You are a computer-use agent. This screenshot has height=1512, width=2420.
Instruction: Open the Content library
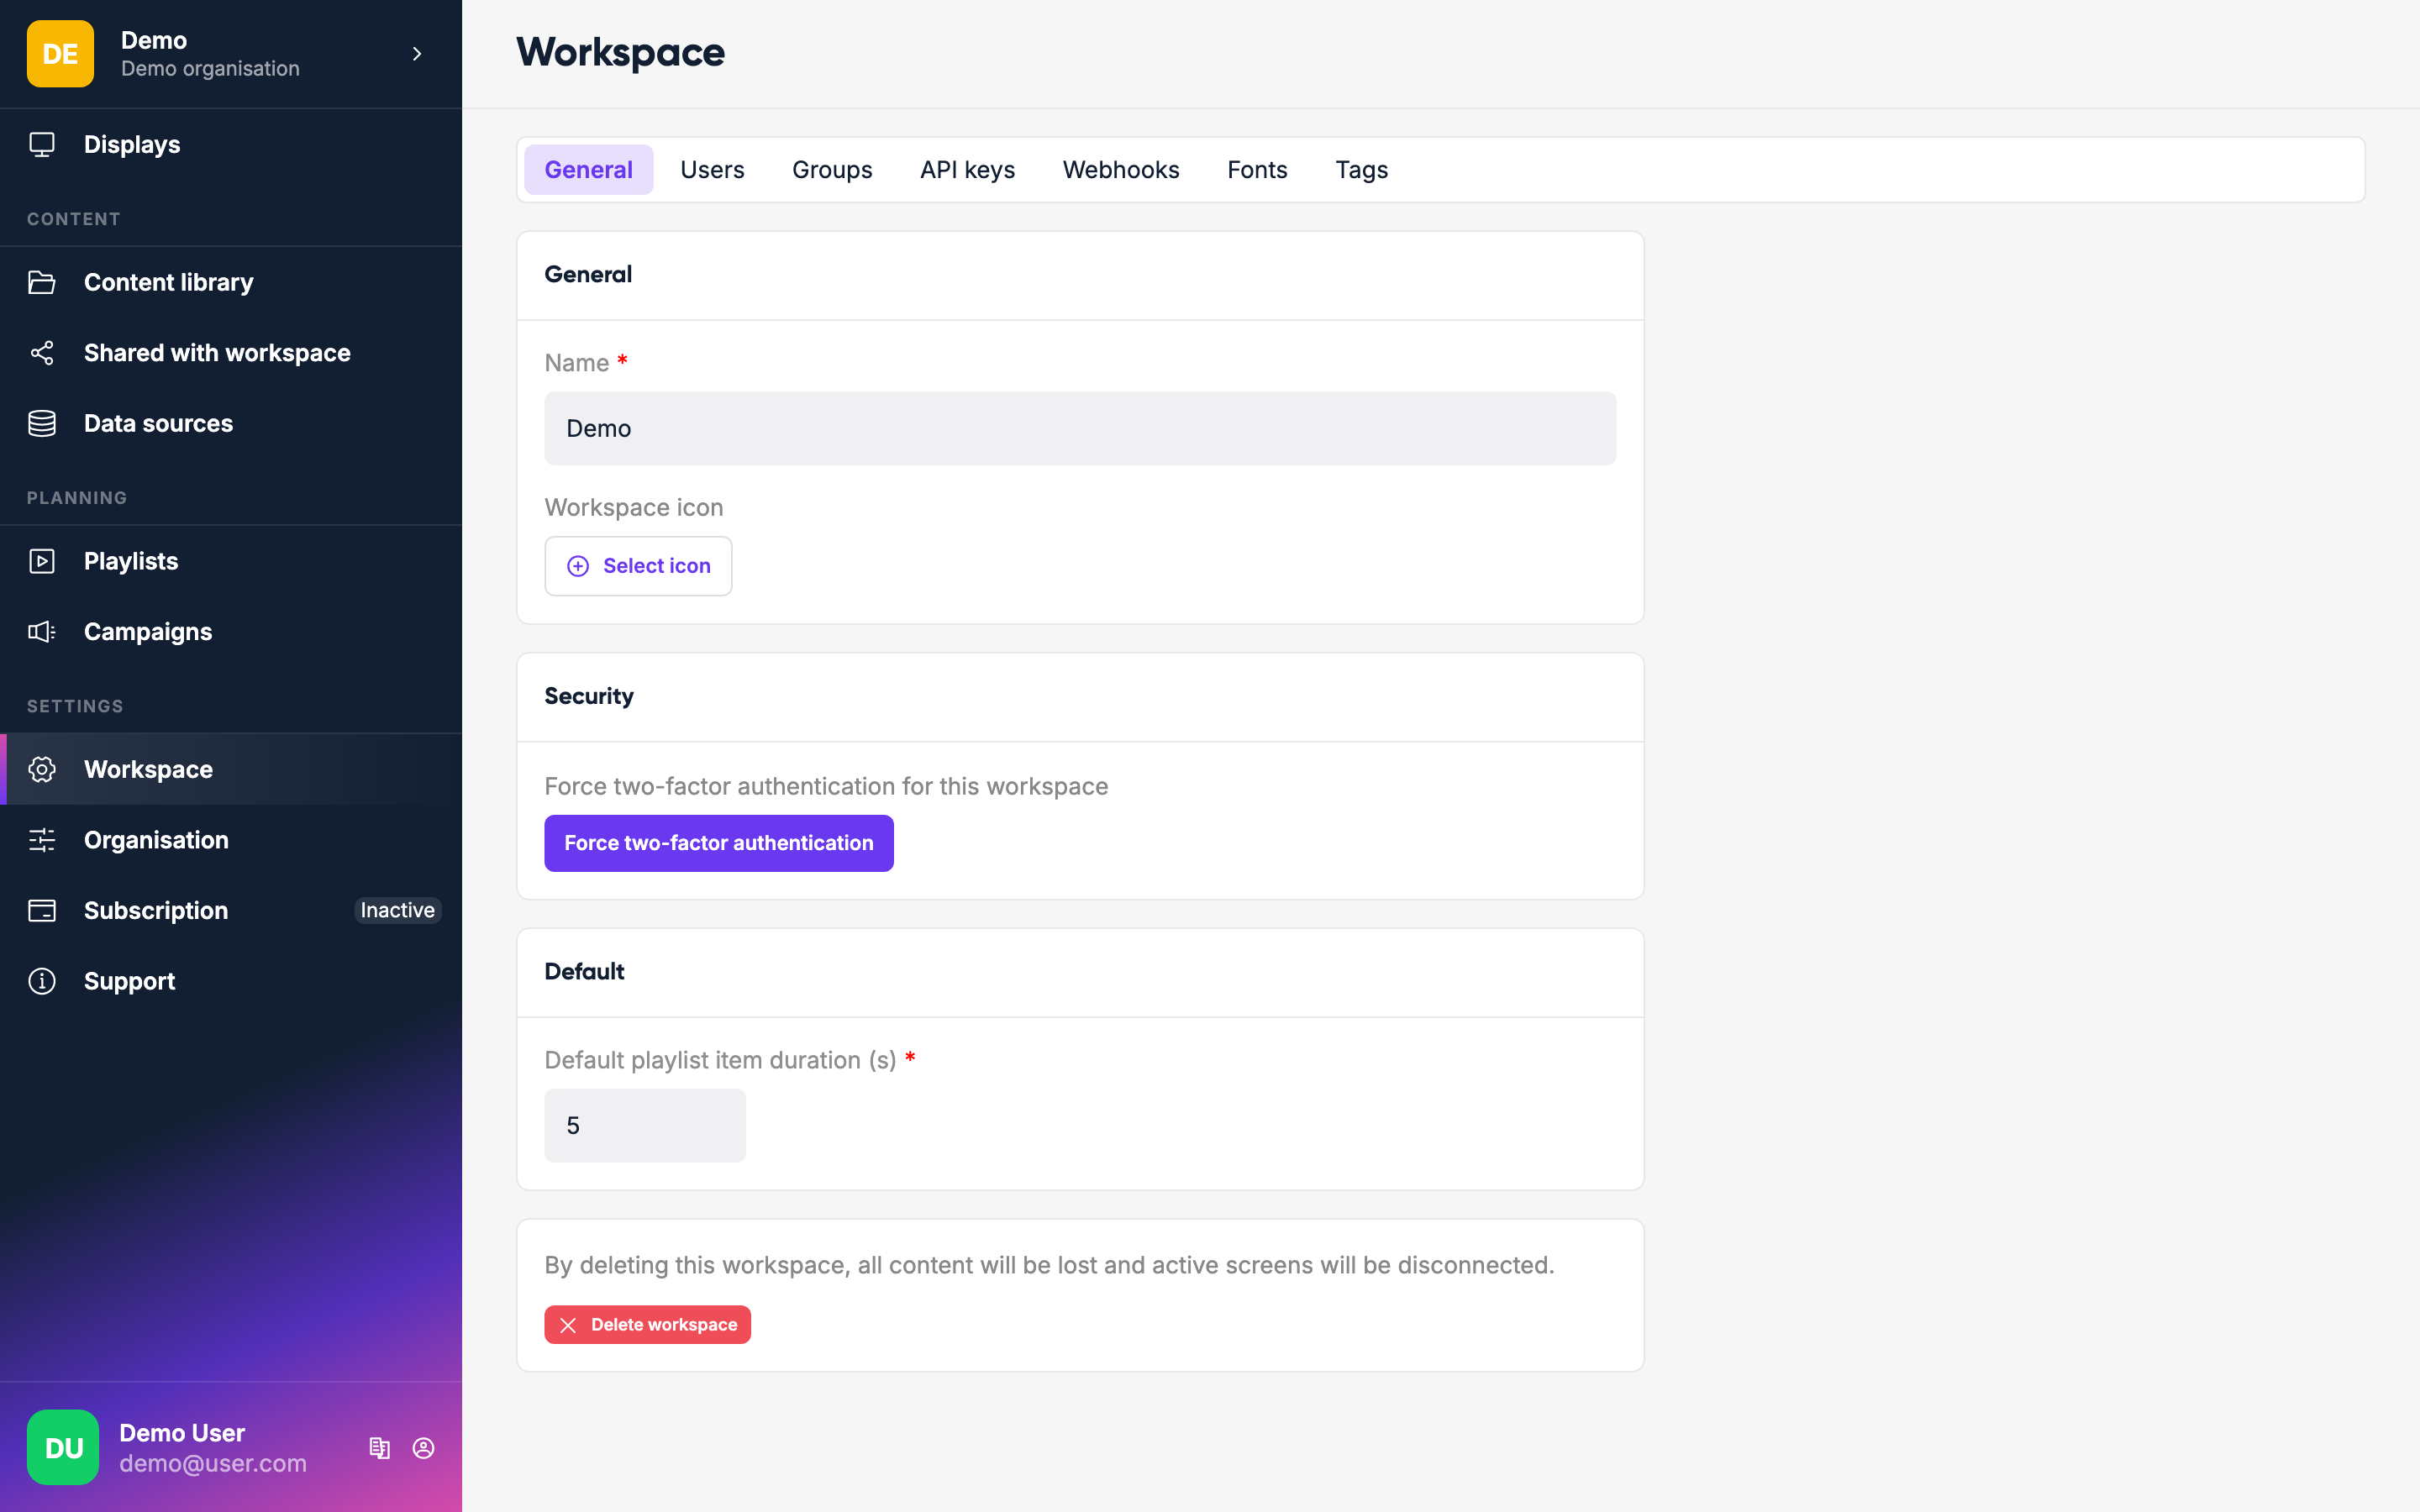click(x=168, y=282)
